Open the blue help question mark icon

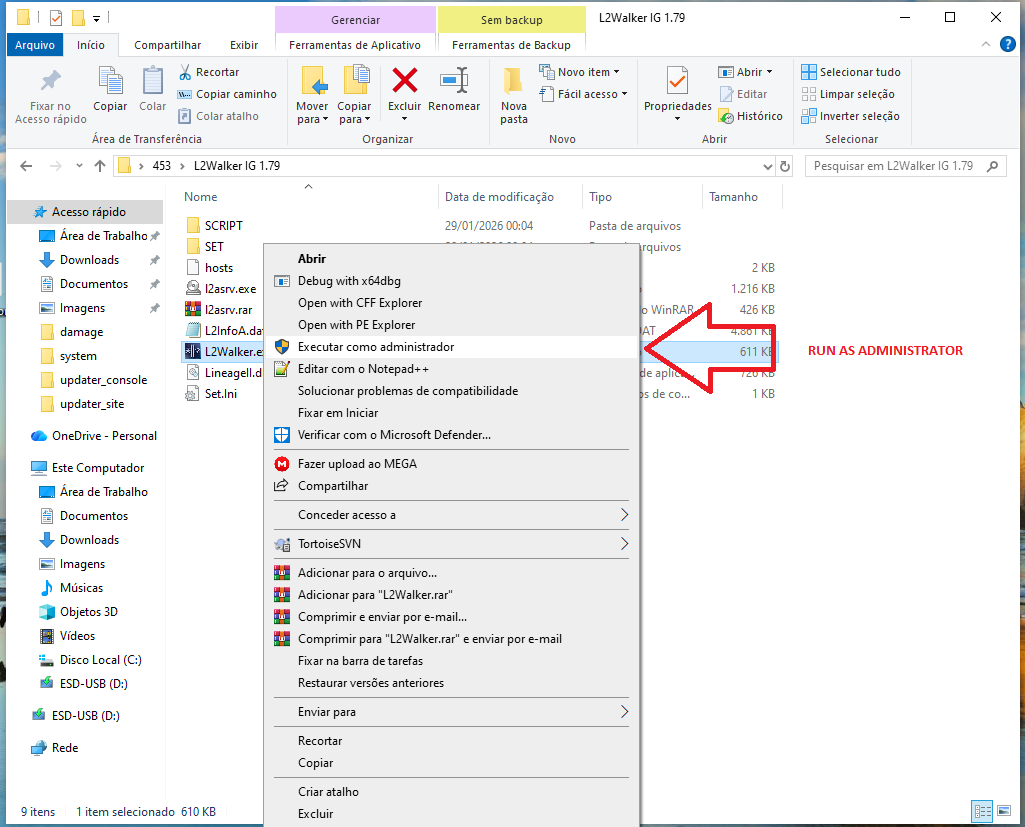pyautogui.click(x=1008, y=44)
